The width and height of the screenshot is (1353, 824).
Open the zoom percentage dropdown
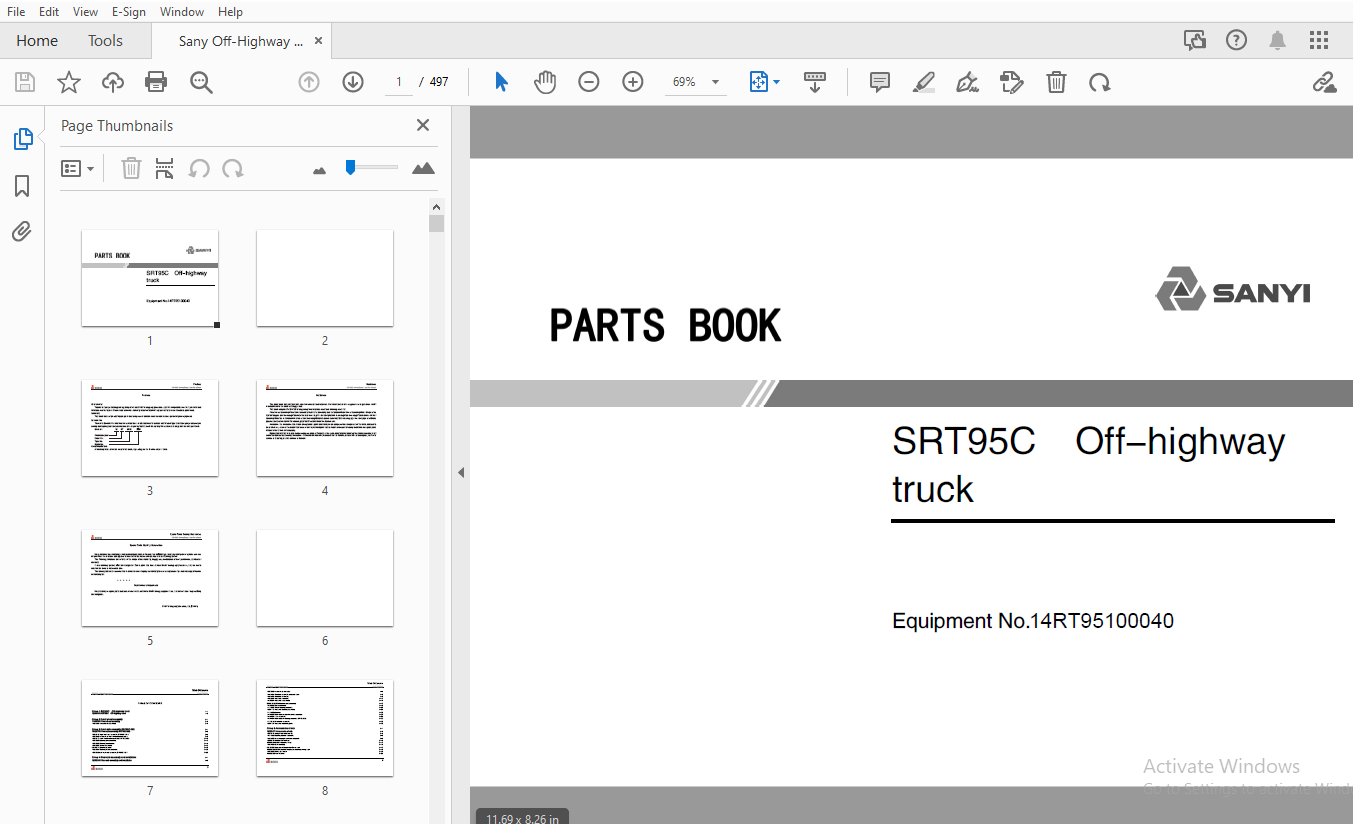[715, 82]
